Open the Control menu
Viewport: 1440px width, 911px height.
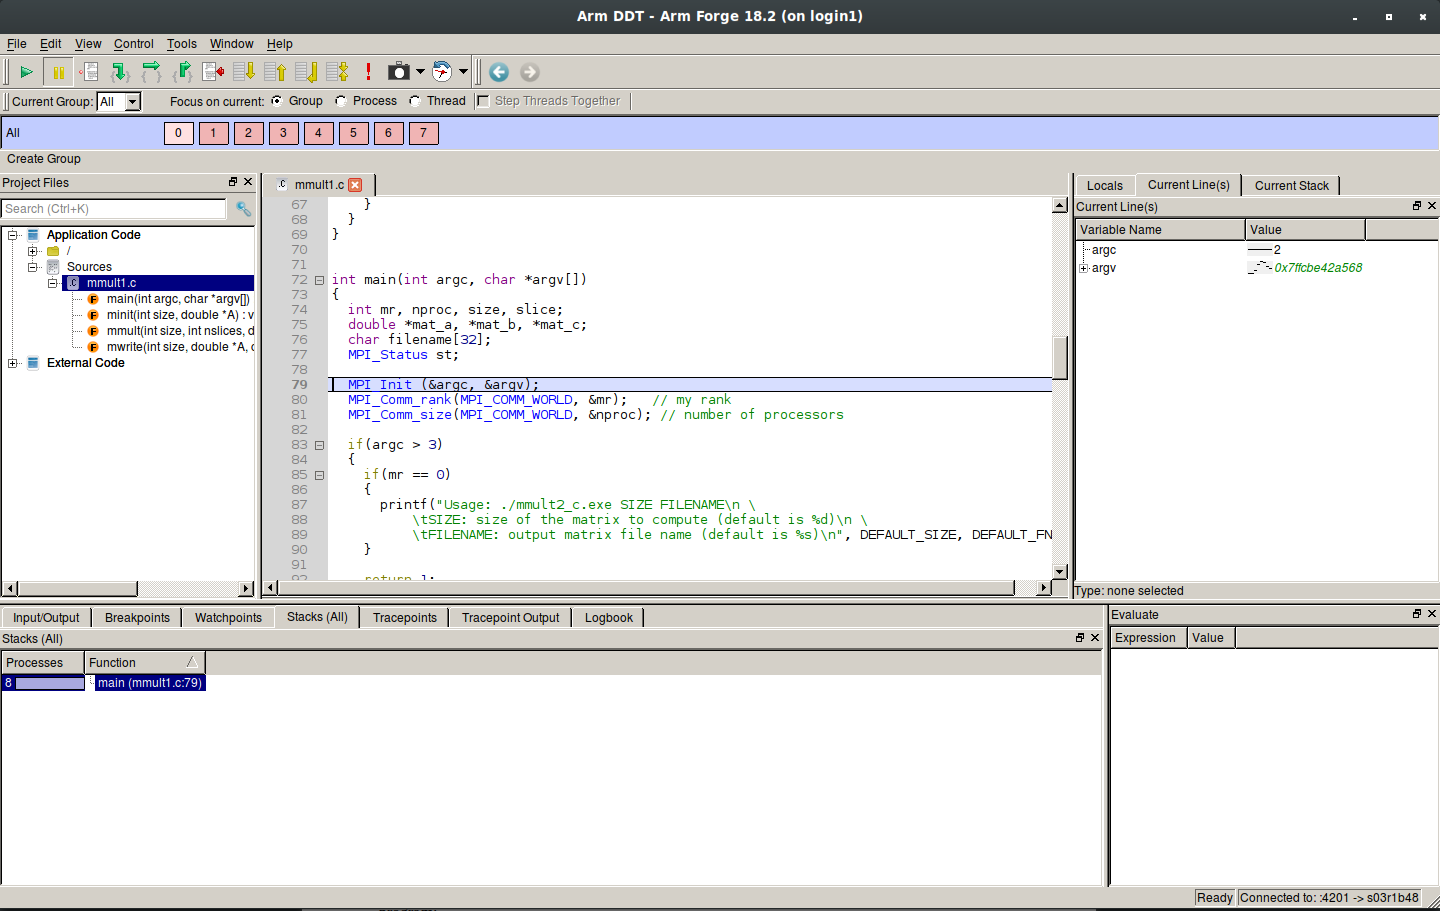pyautogui.click(x=134, y=44)
